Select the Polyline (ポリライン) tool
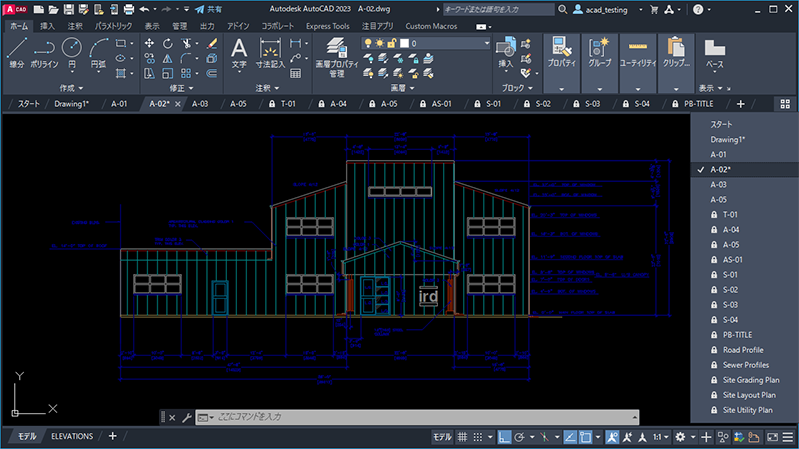Image resolution: width=799 pixels, height=449 pixels. coord(44,53)
